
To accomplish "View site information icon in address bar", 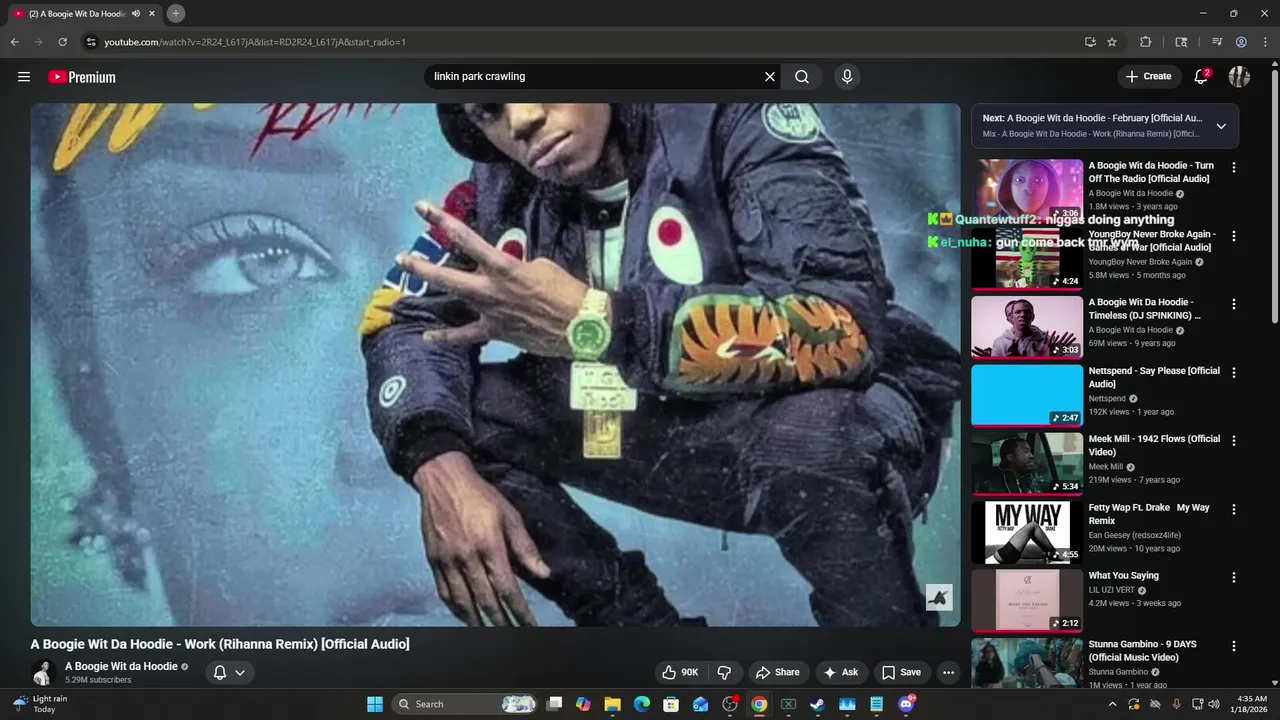I will click(91, 42).
